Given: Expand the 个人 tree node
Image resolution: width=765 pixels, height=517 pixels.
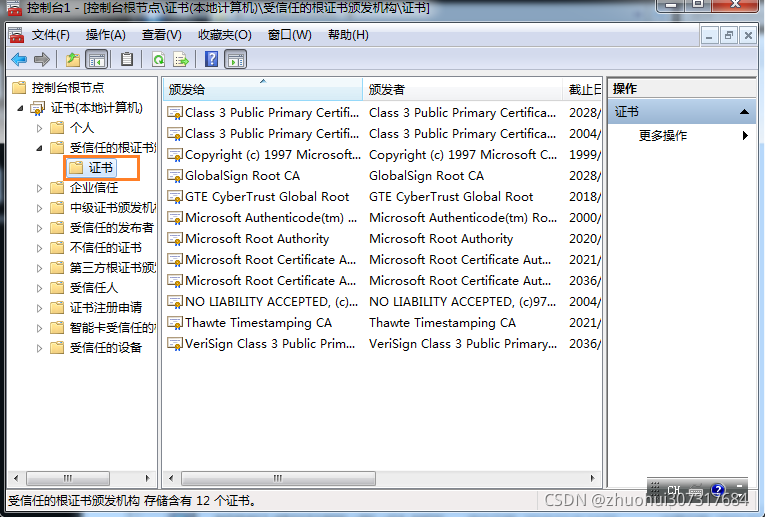Looking at the screenshot, I should pos(40,128).
